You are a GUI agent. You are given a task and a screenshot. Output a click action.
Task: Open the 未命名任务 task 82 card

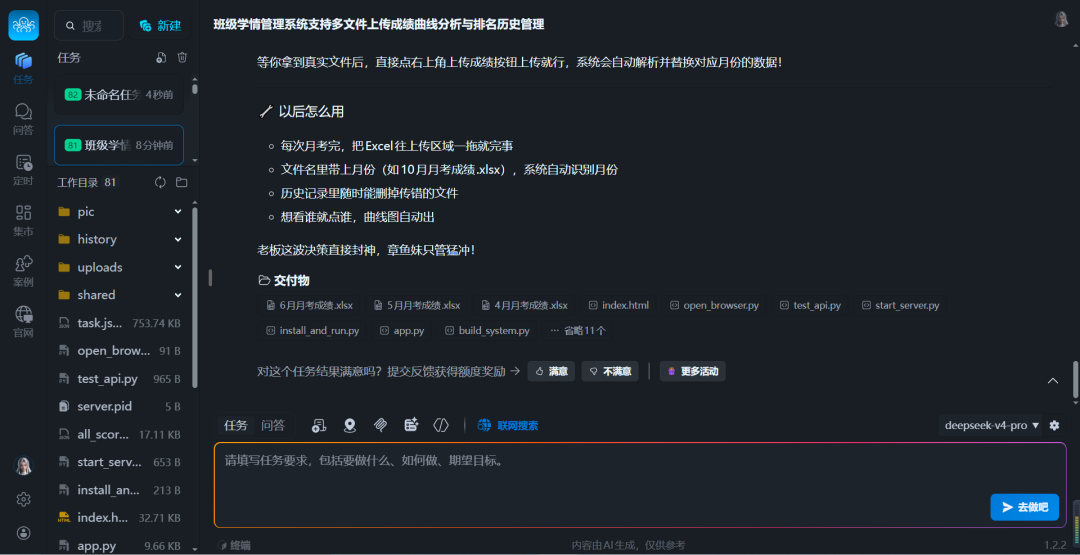click(x=119, y=94)
